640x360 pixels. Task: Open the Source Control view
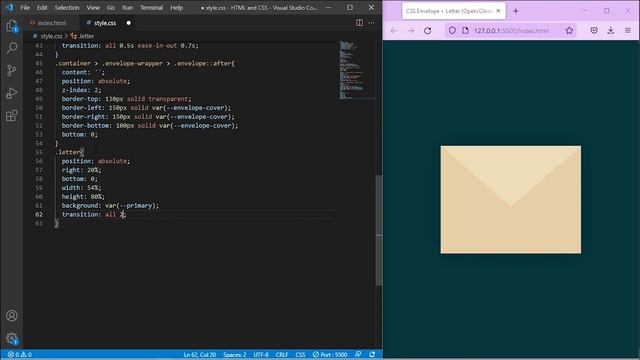[12, 71]
